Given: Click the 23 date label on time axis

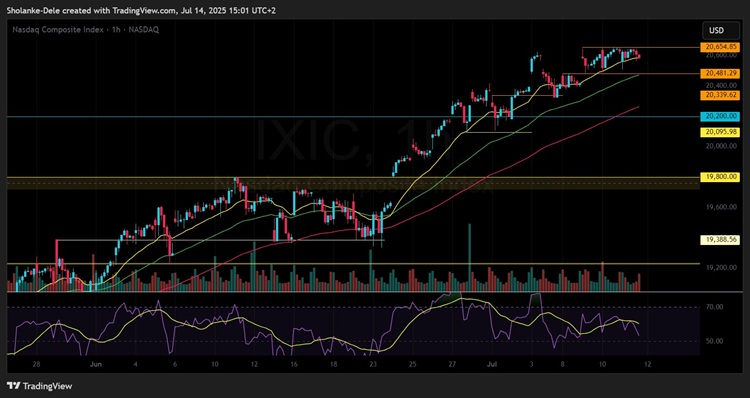Looking at the screenshot, I should click(373, 364).
